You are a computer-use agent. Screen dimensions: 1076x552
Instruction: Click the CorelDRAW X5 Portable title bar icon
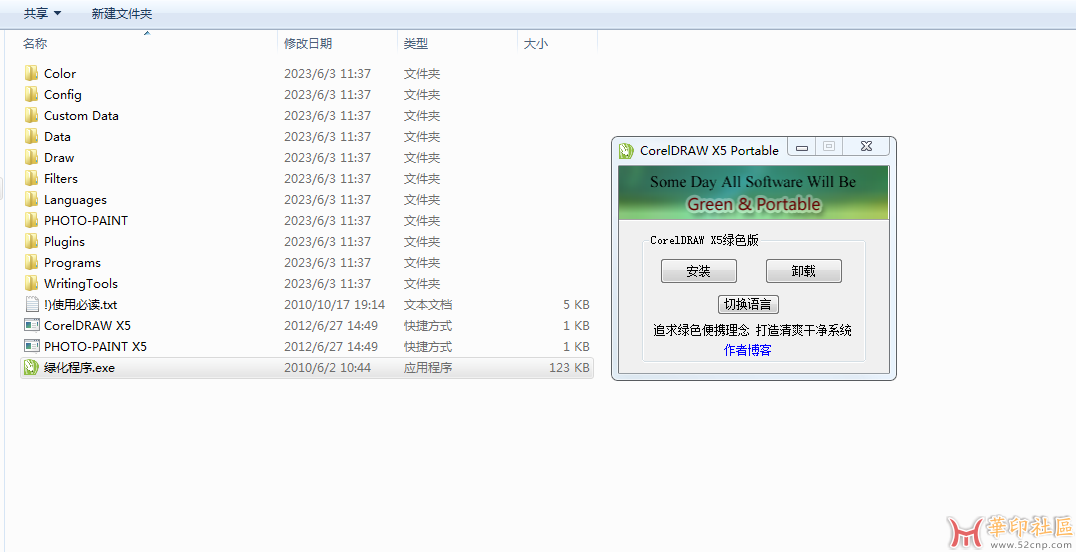627,151
